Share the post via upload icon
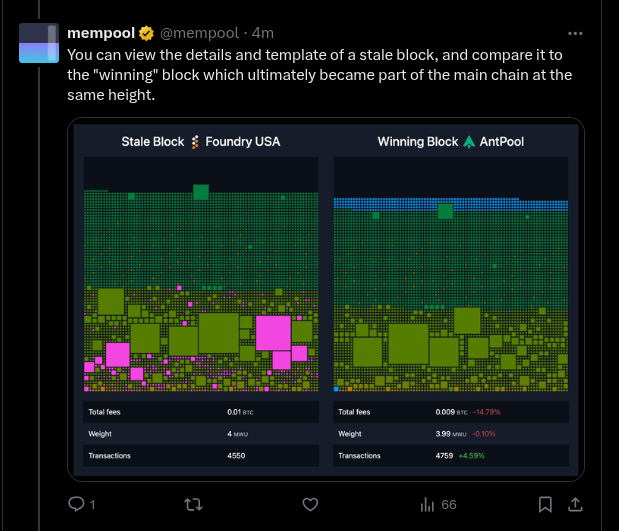This screenshot has height=531, width=619. tap(577, 504)
